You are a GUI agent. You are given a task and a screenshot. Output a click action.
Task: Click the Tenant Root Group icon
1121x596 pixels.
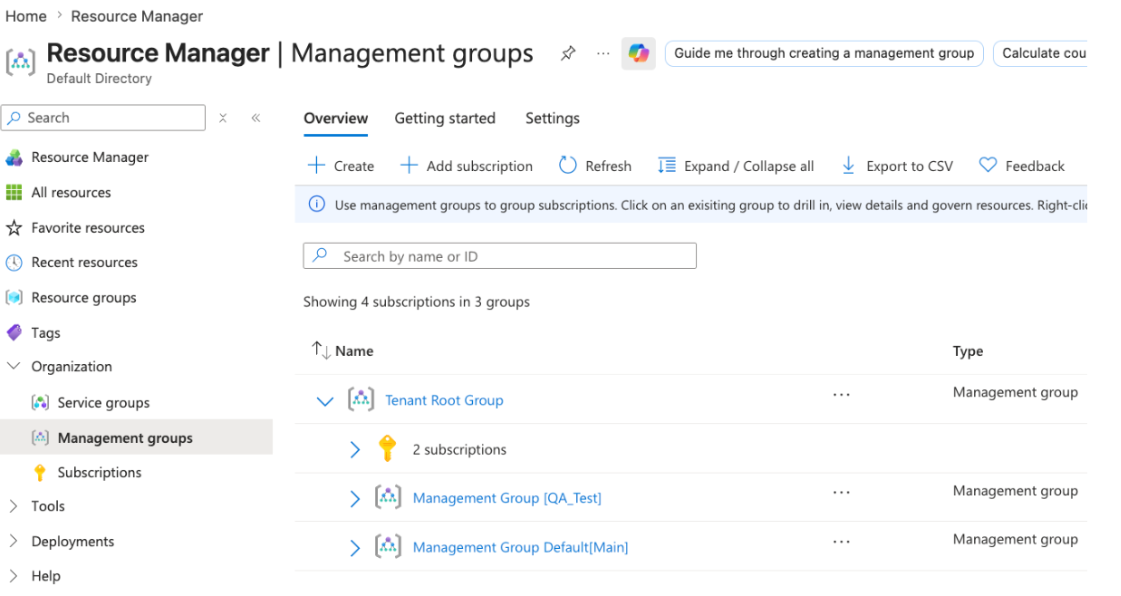click(x=361, y=399)
